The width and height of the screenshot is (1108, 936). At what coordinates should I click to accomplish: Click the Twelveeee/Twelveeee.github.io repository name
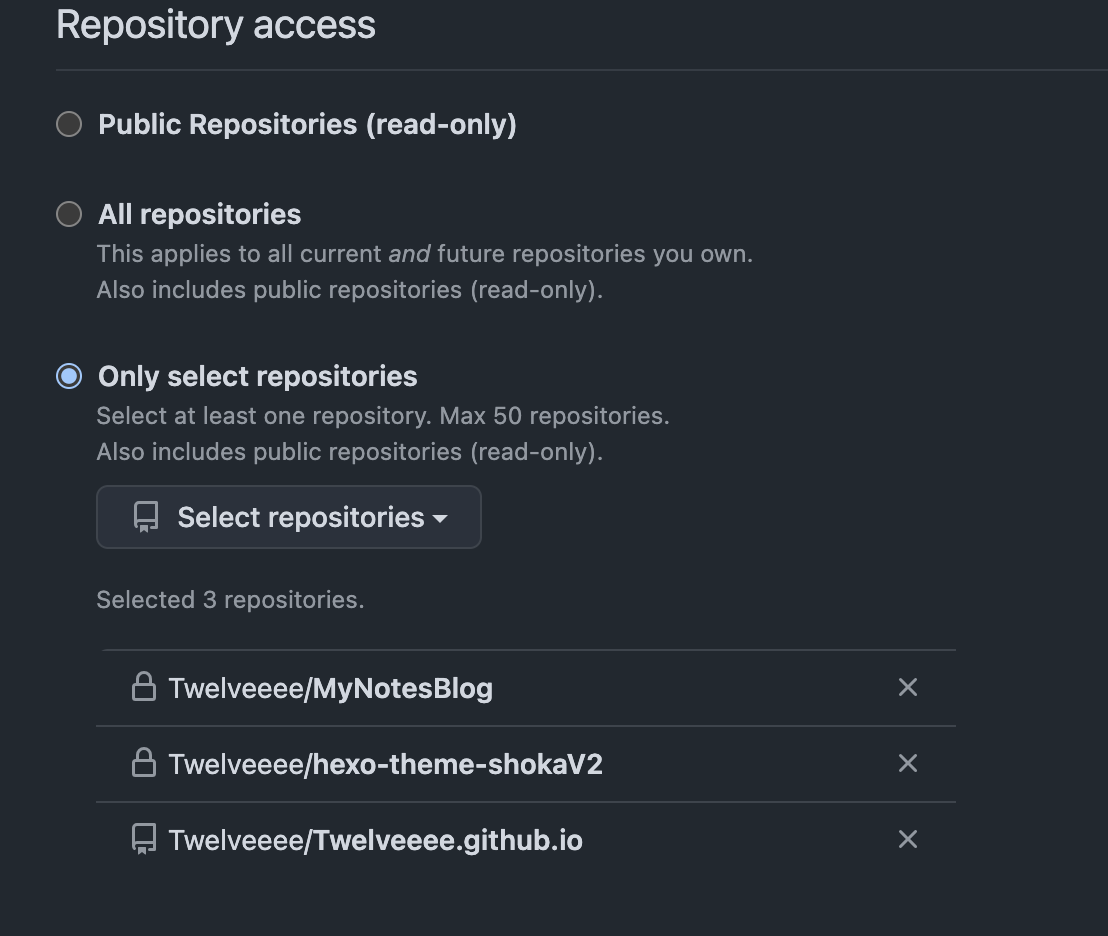[375, 840]
